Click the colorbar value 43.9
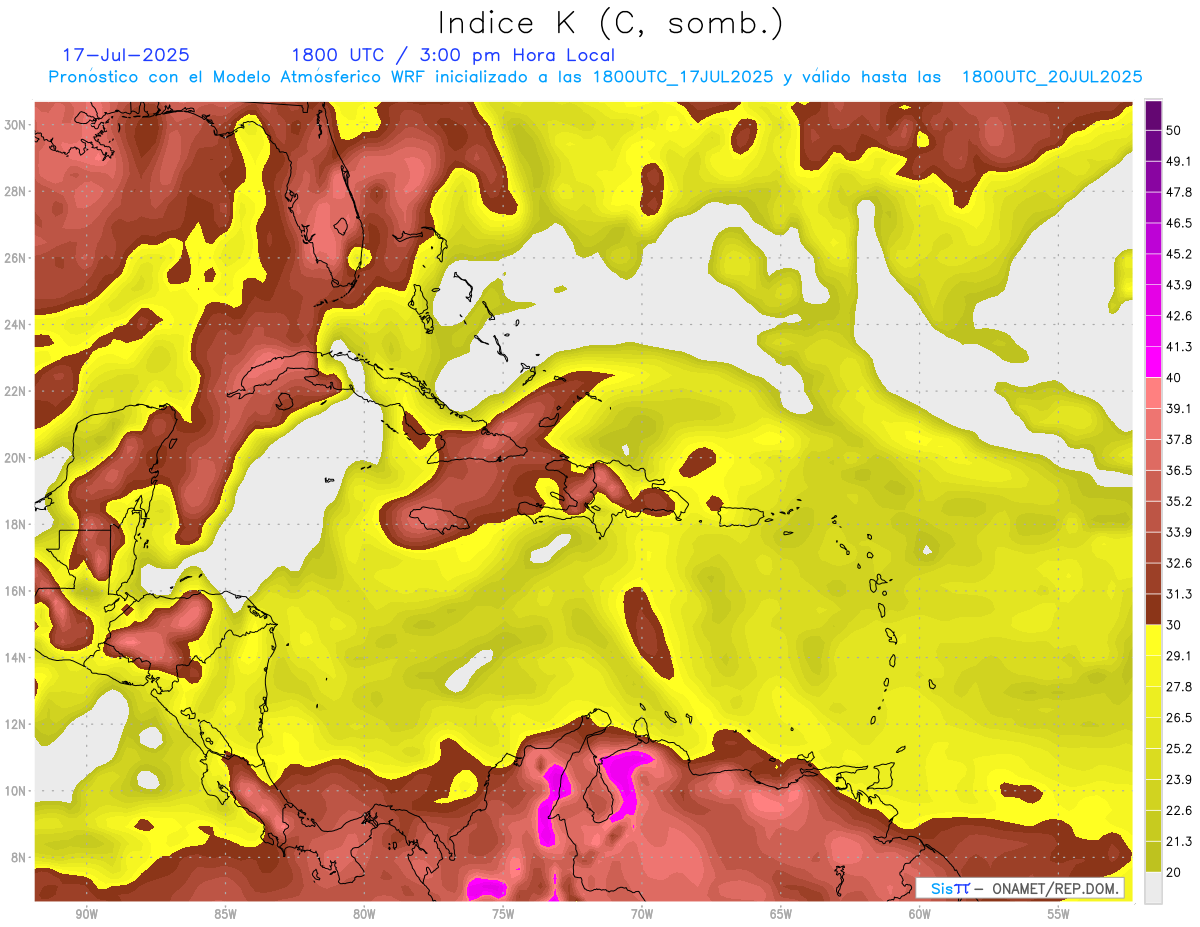 (x=1178, y=285)
